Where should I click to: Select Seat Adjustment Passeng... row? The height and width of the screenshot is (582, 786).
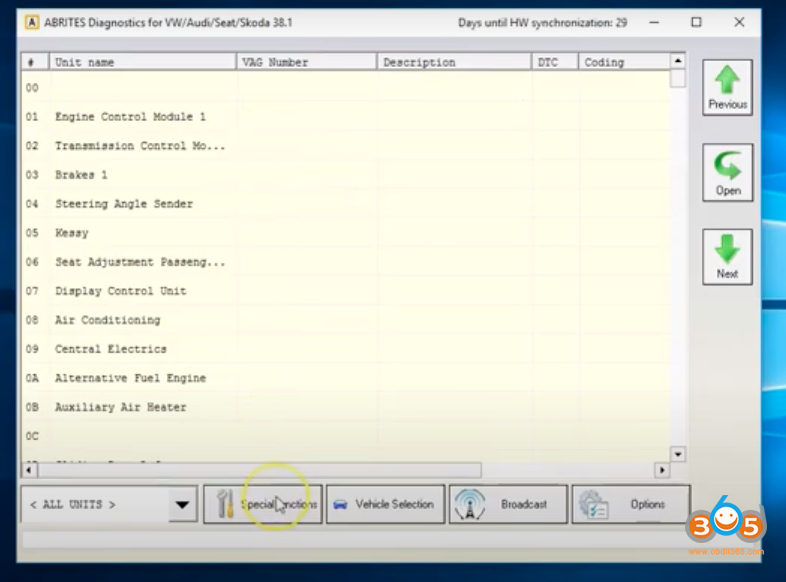pos(346,262)
